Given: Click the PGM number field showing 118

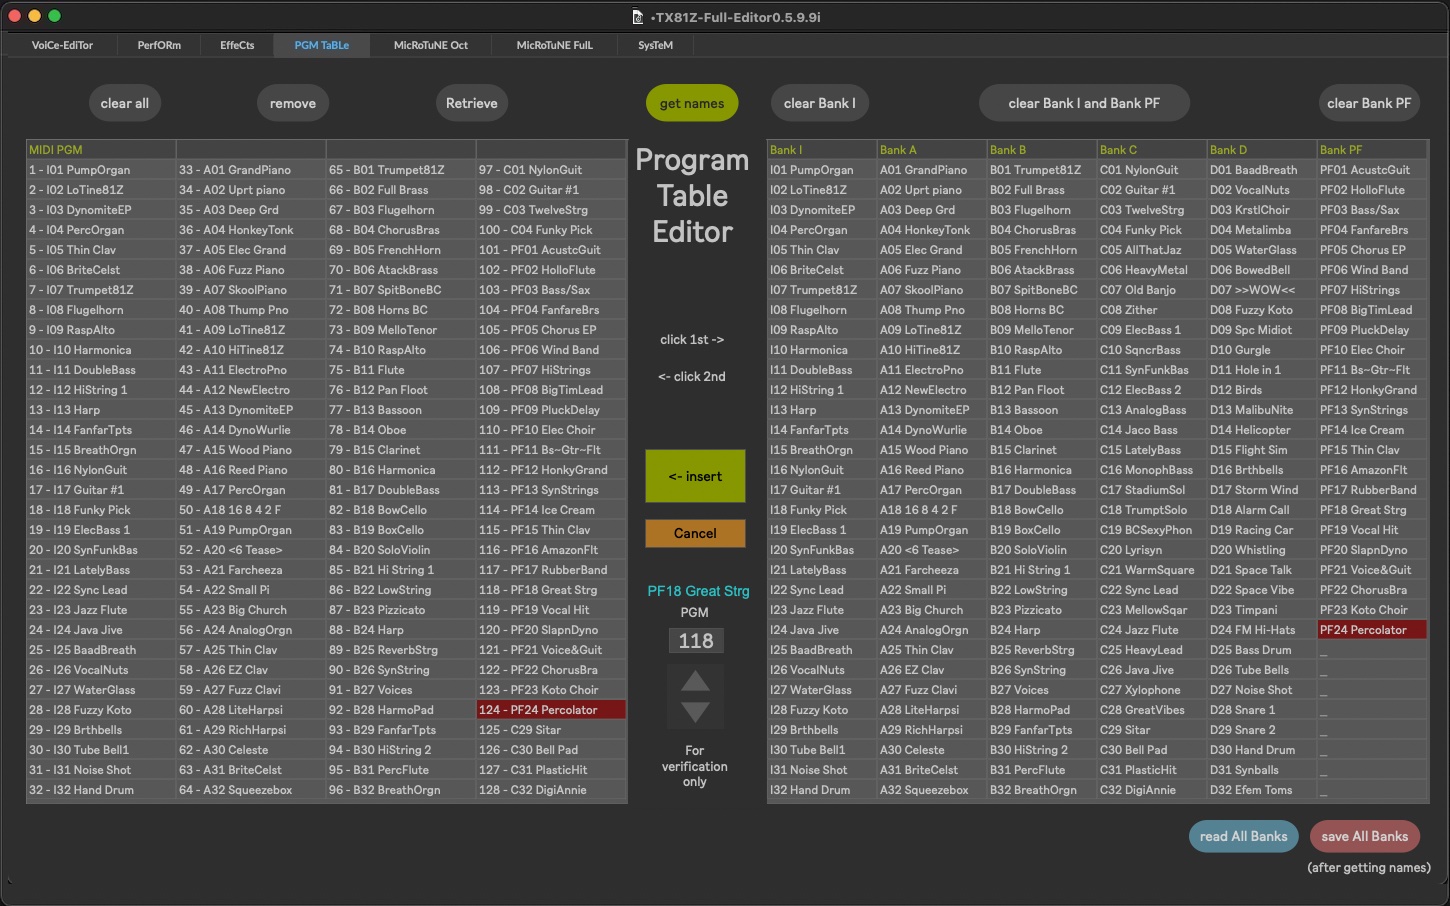Looking at the screenshot, I should pos(696,641).
